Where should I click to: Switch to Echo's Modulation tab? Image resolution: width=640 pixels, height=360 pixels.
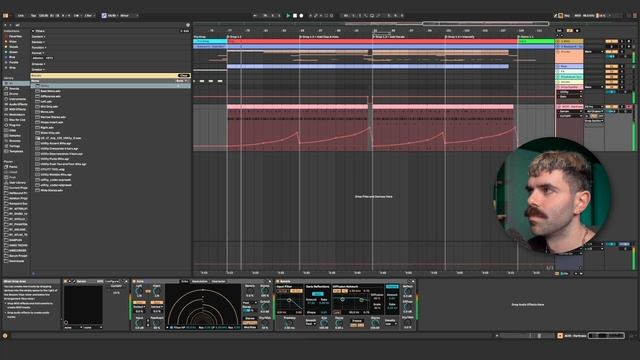tap(199, 282)
